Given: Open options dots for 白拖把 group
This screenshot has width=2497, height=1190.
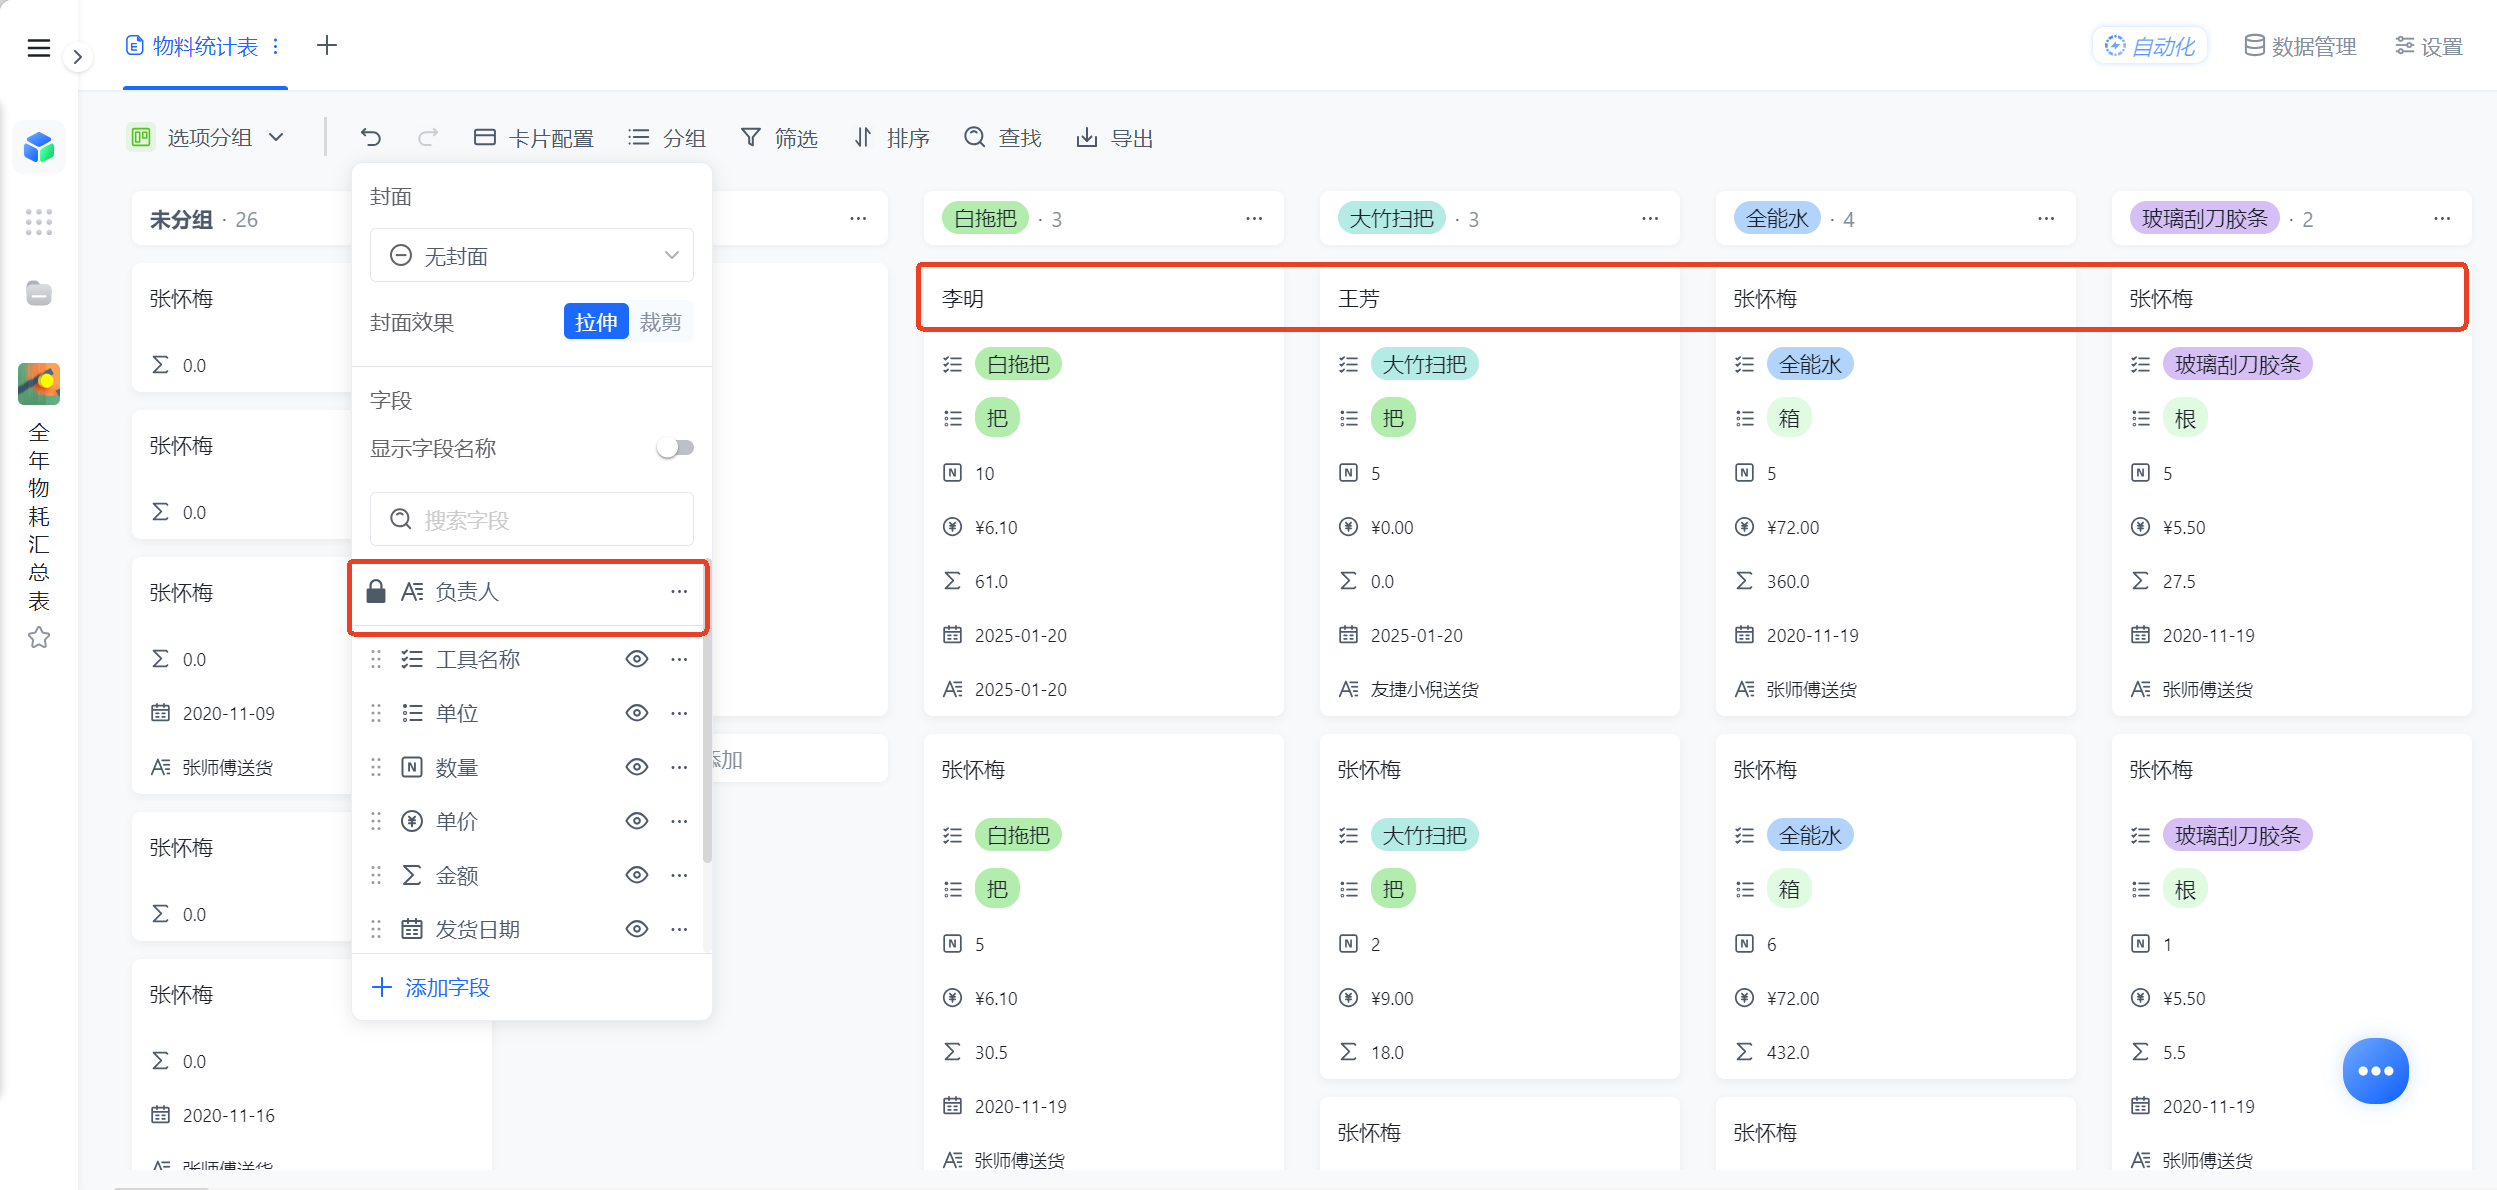Looking at the screenshot, I should pos(1254,218).
